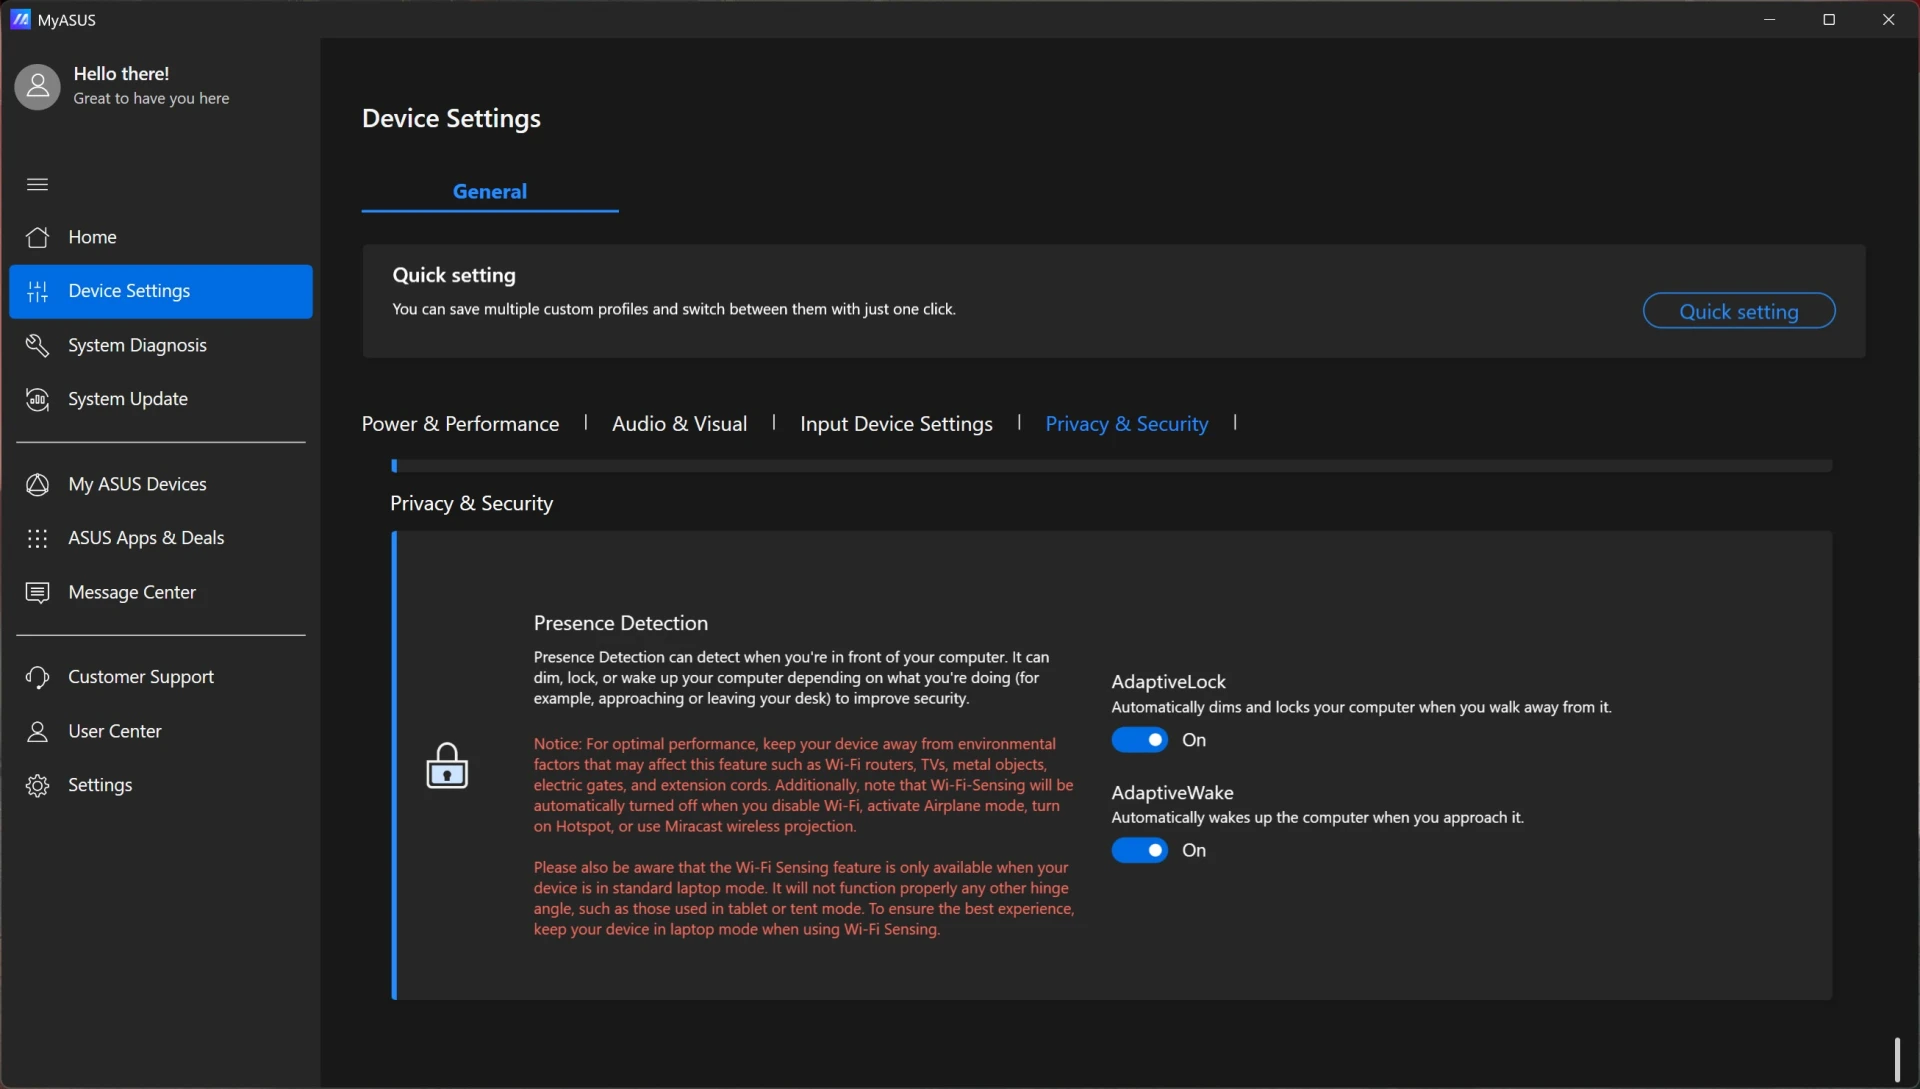Open Message Center section

click(161, 592)
